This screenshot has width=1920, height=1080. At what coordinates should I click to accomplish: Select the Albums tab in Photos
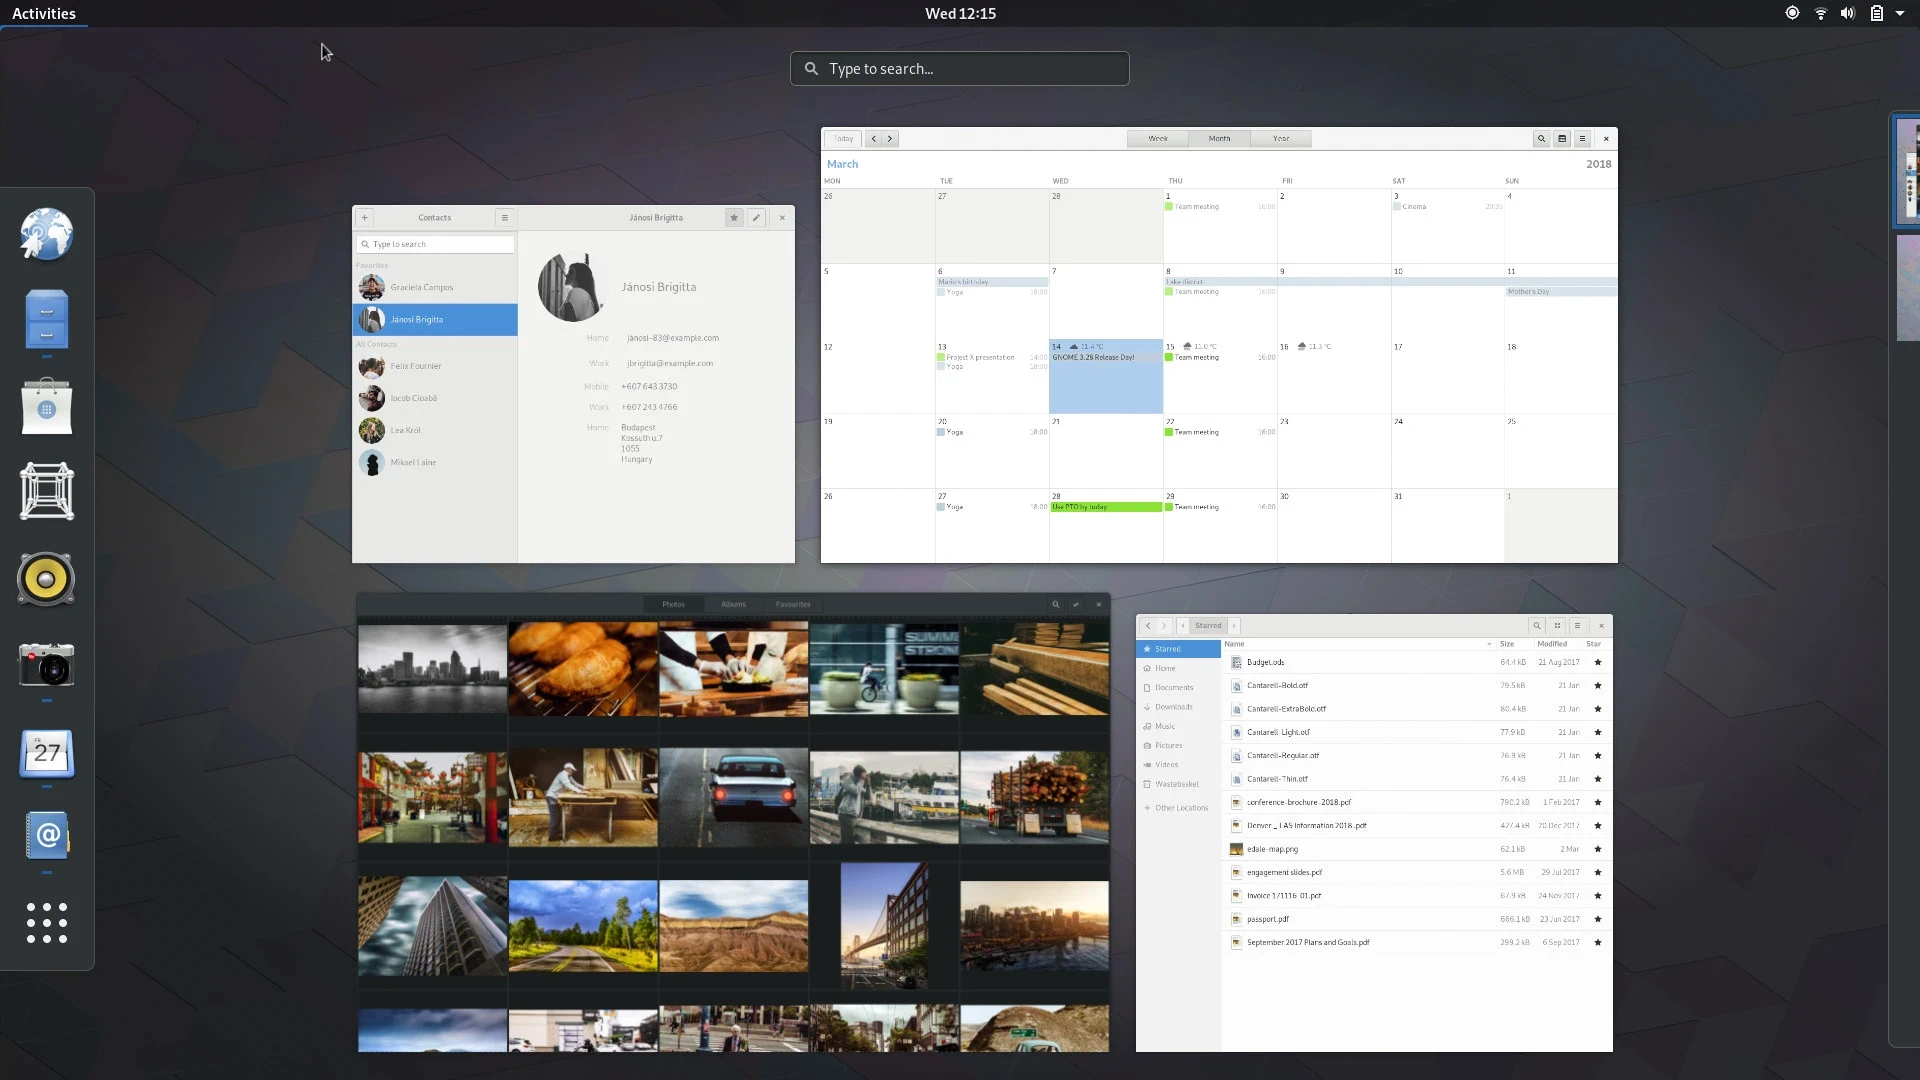click(x=733, y=604)
